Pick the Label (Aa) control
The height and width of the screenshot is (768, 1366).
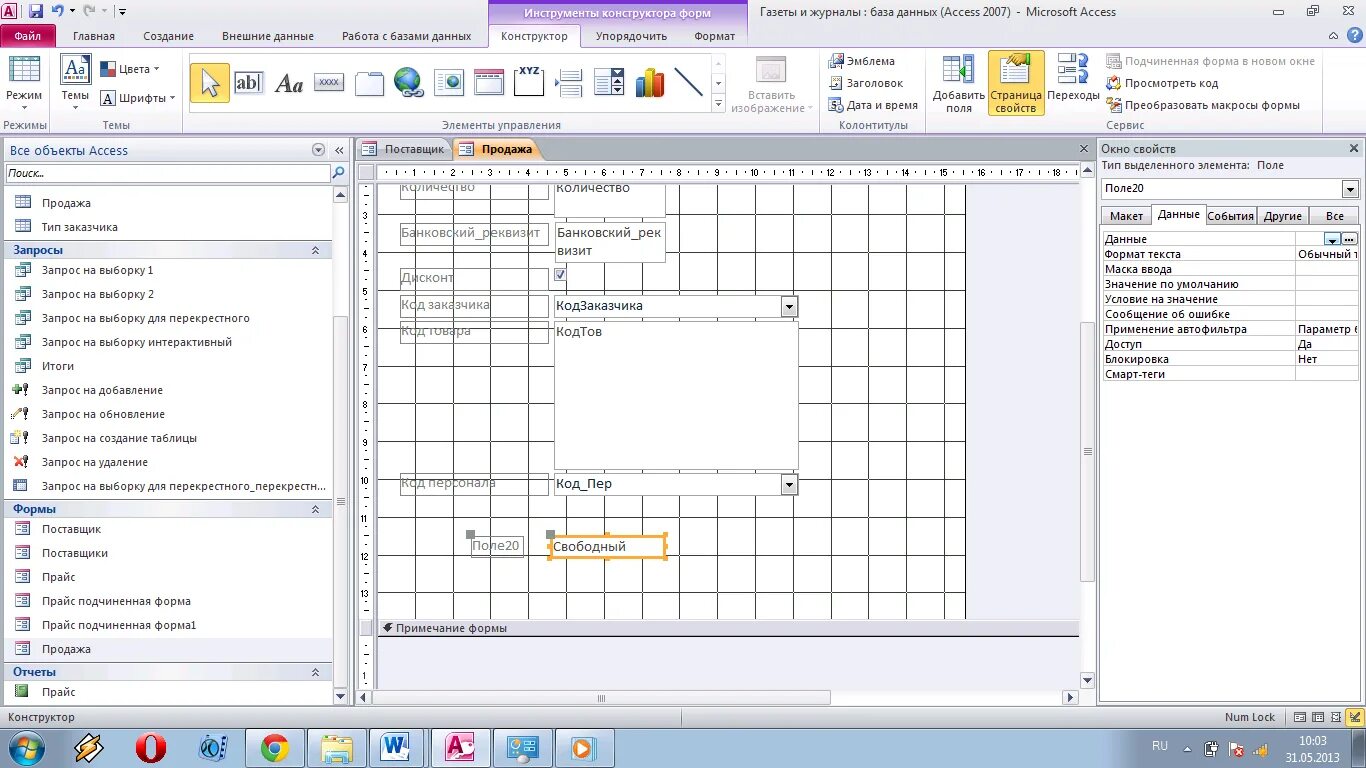click(x=288, y=83)
